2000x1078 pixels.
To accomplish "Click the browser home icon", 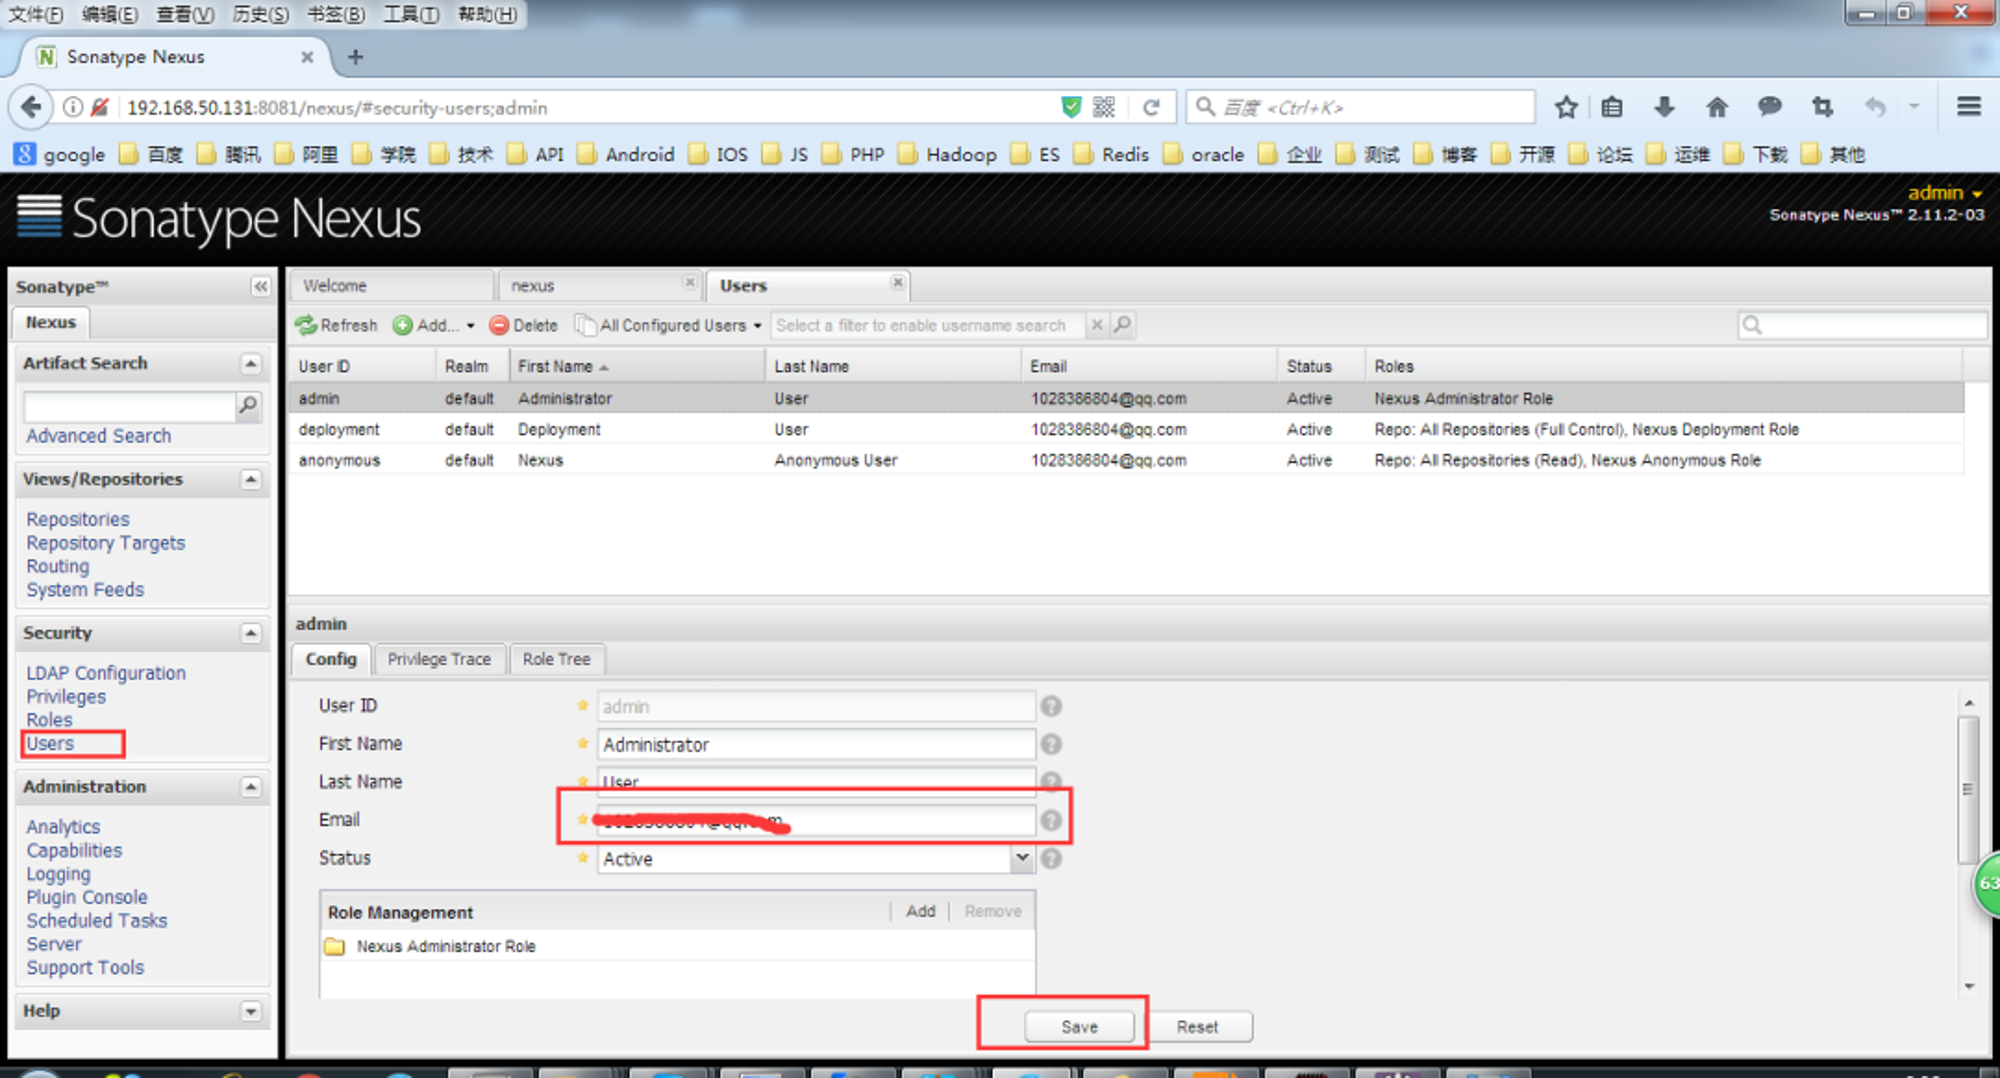I will (1717, 107).
